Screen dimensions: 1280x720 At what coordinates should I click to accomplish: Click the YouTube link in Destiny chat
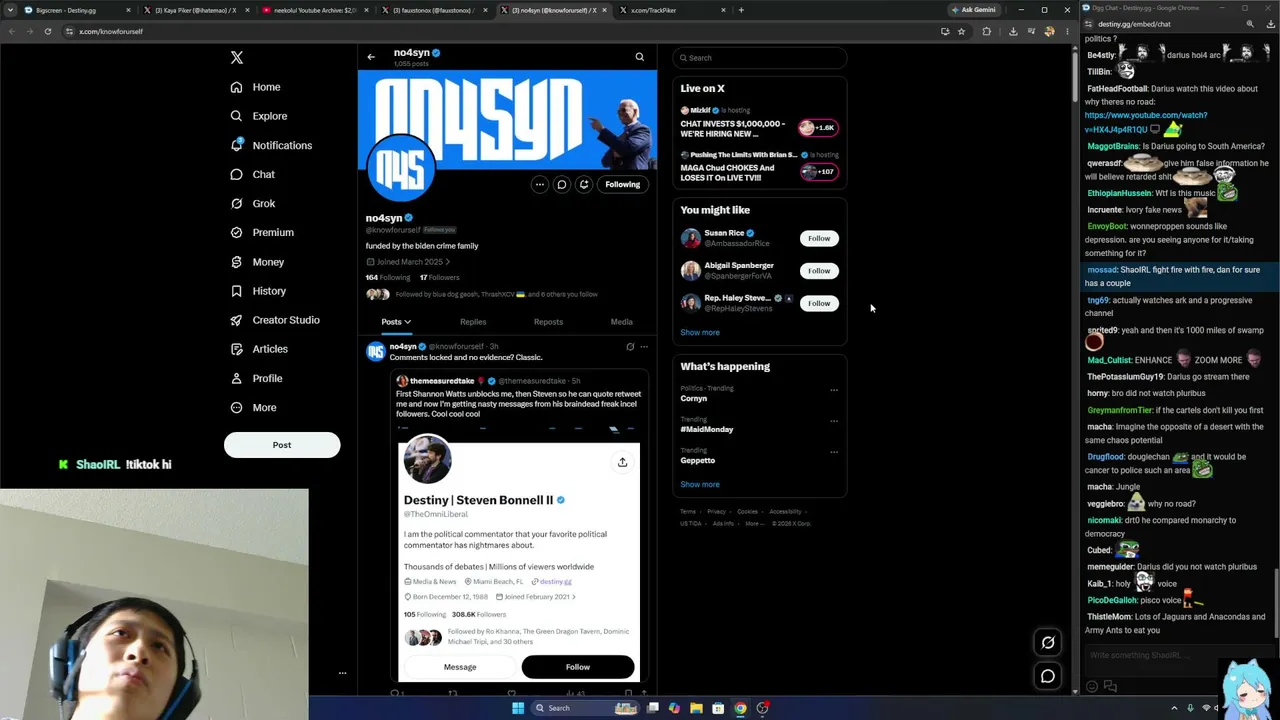click(1146, 122)
